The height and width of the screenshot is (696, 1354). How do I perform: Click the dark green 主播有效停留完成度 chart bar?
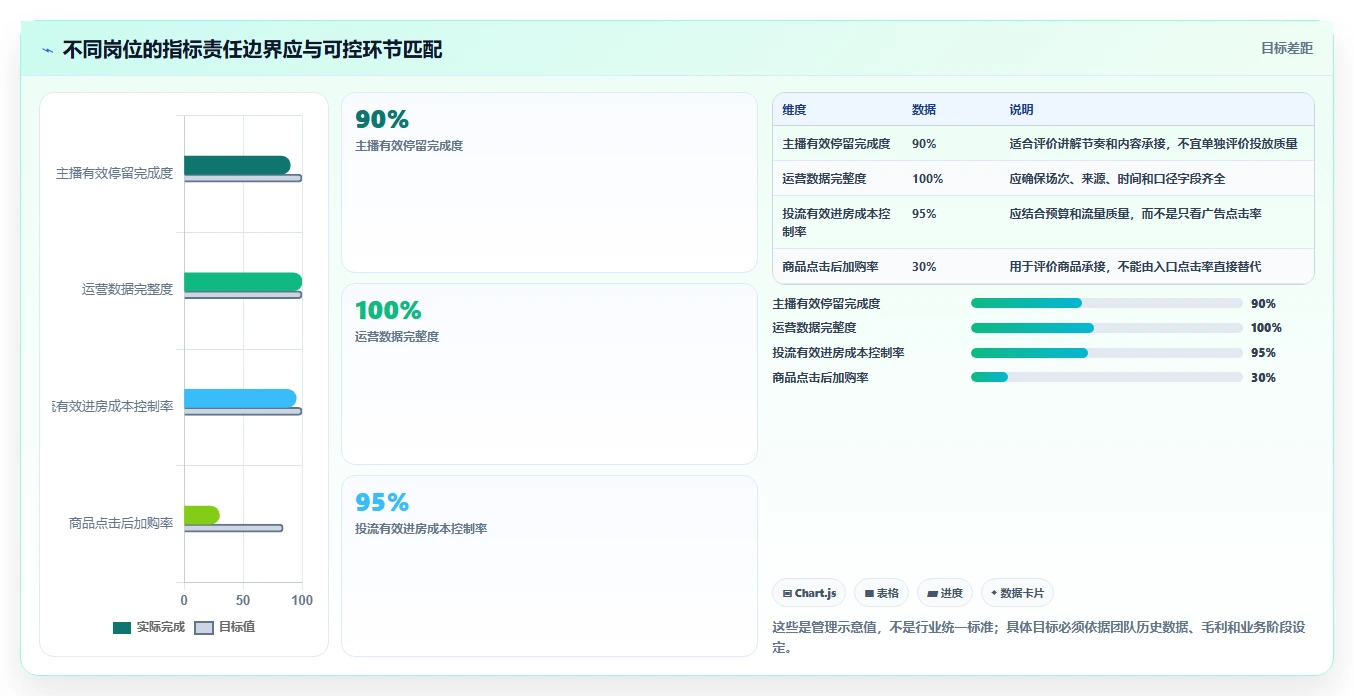[x=237, y=165]
